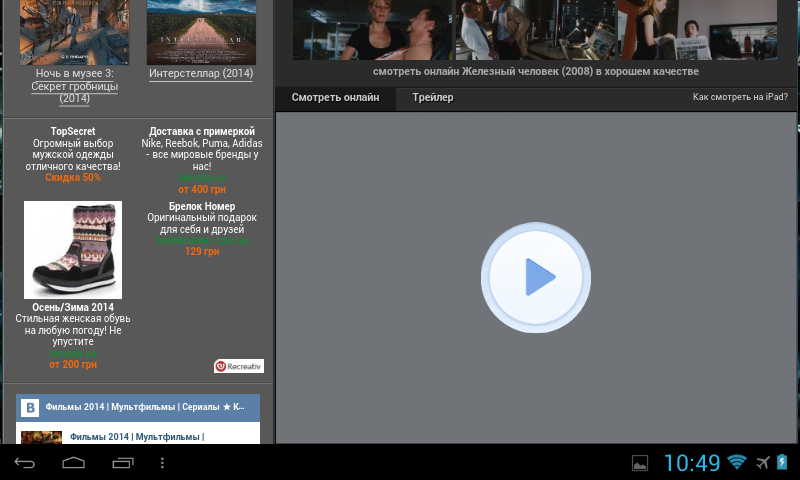Click the Interstellar poster thumbnail
The image size is (800, 480).
click(x=201, y=32)
